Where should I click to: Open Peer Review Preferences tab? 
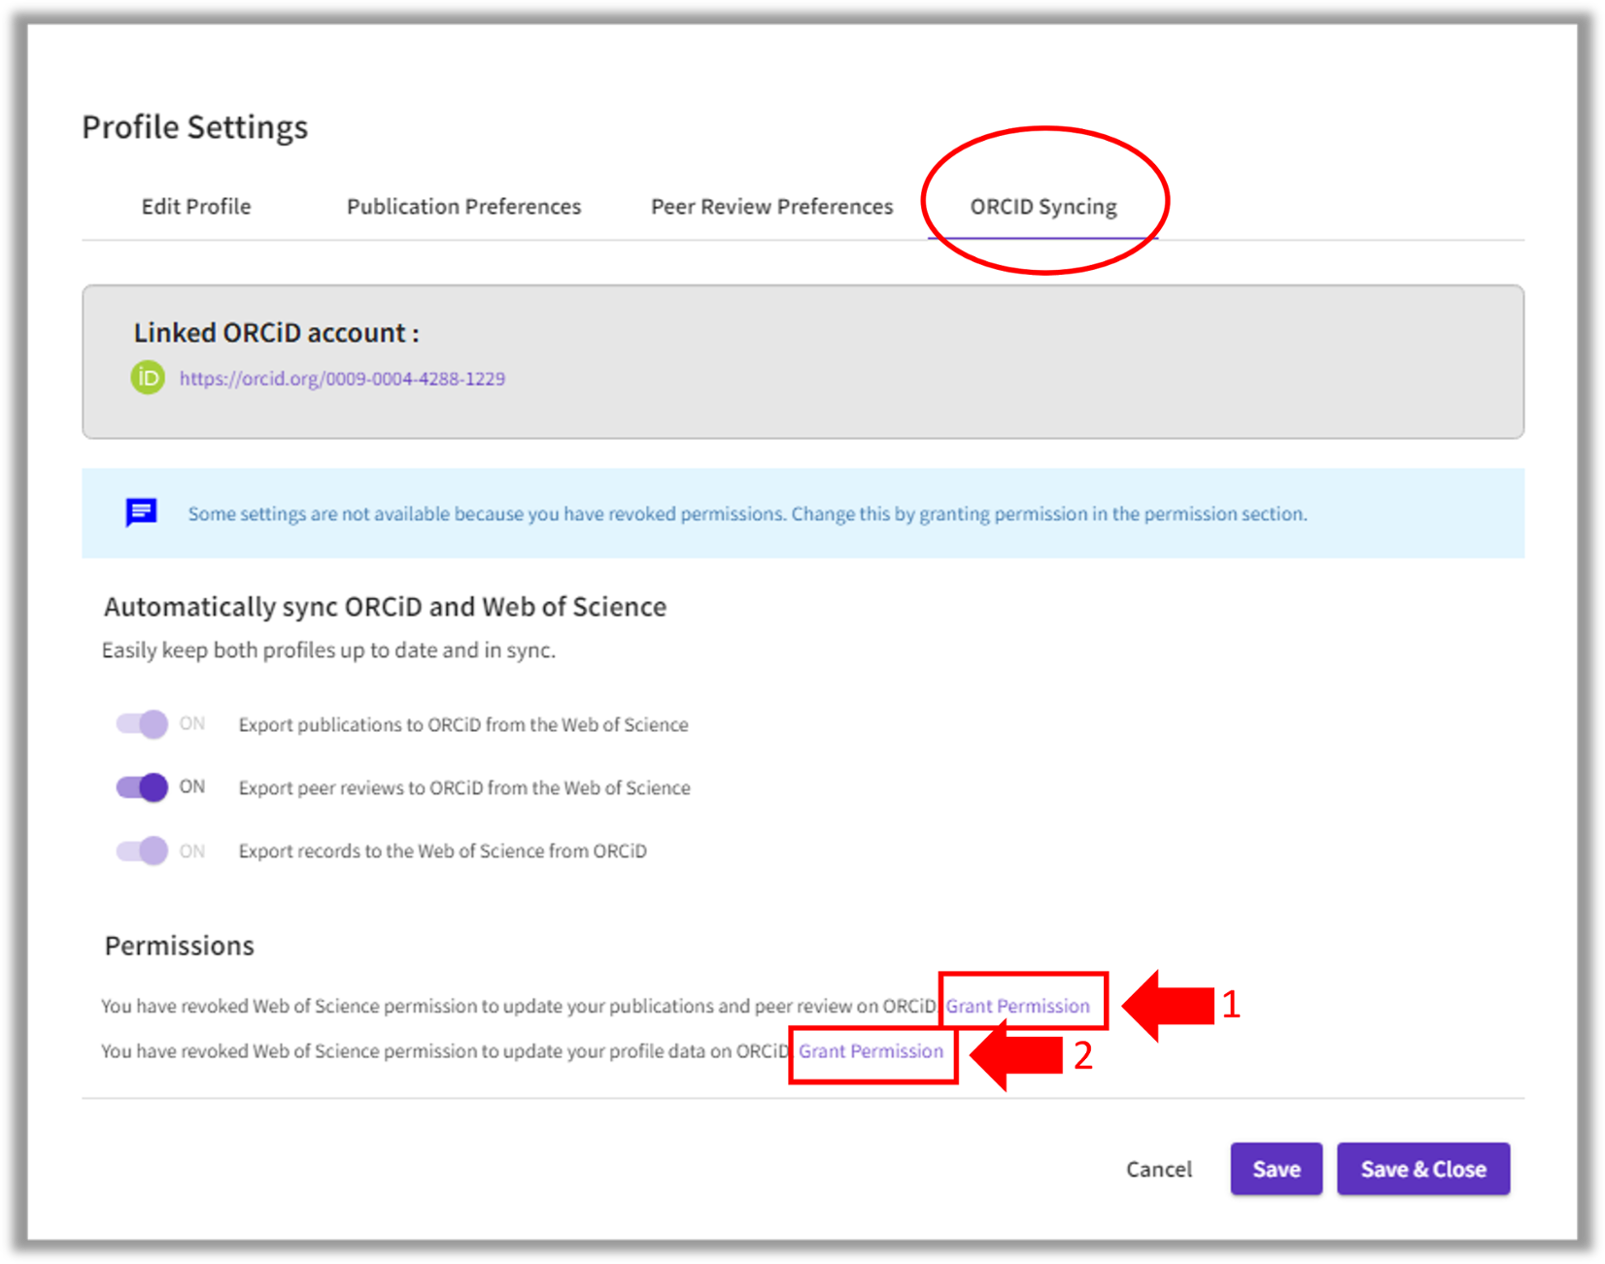pyautogui.click(x=772, y=206)
